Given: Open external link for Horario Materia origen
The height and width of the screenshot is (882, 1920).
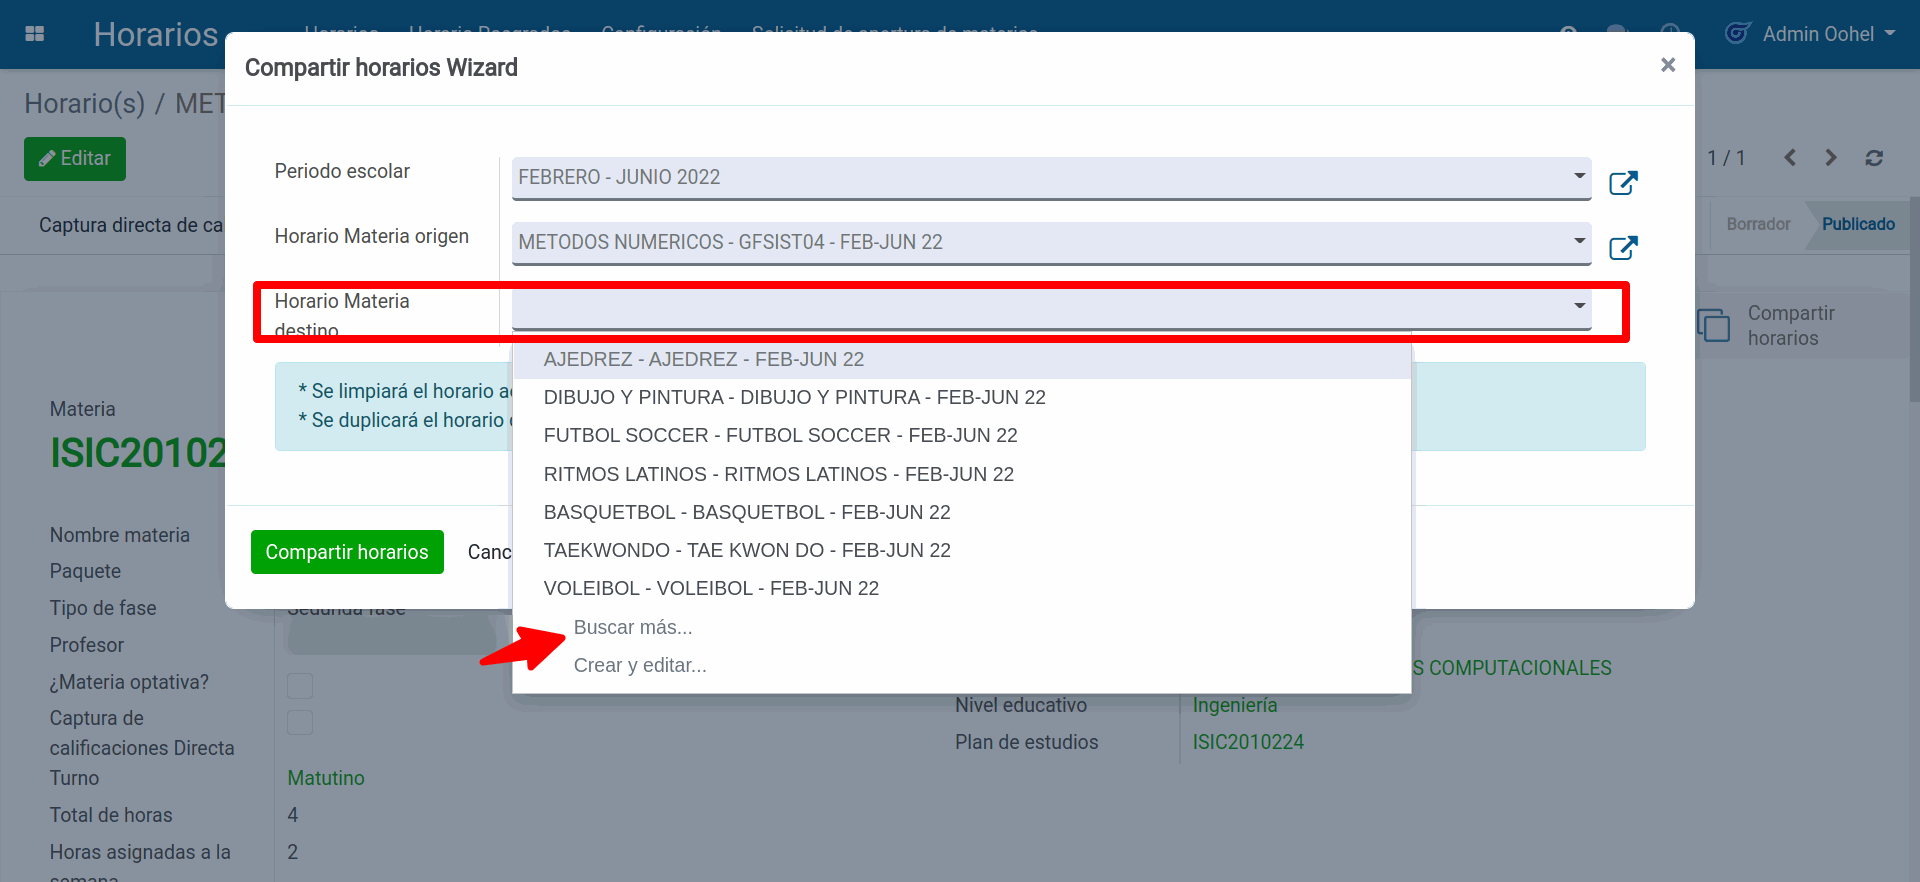Looking at the screenshot, I should tap(1622, 248).
